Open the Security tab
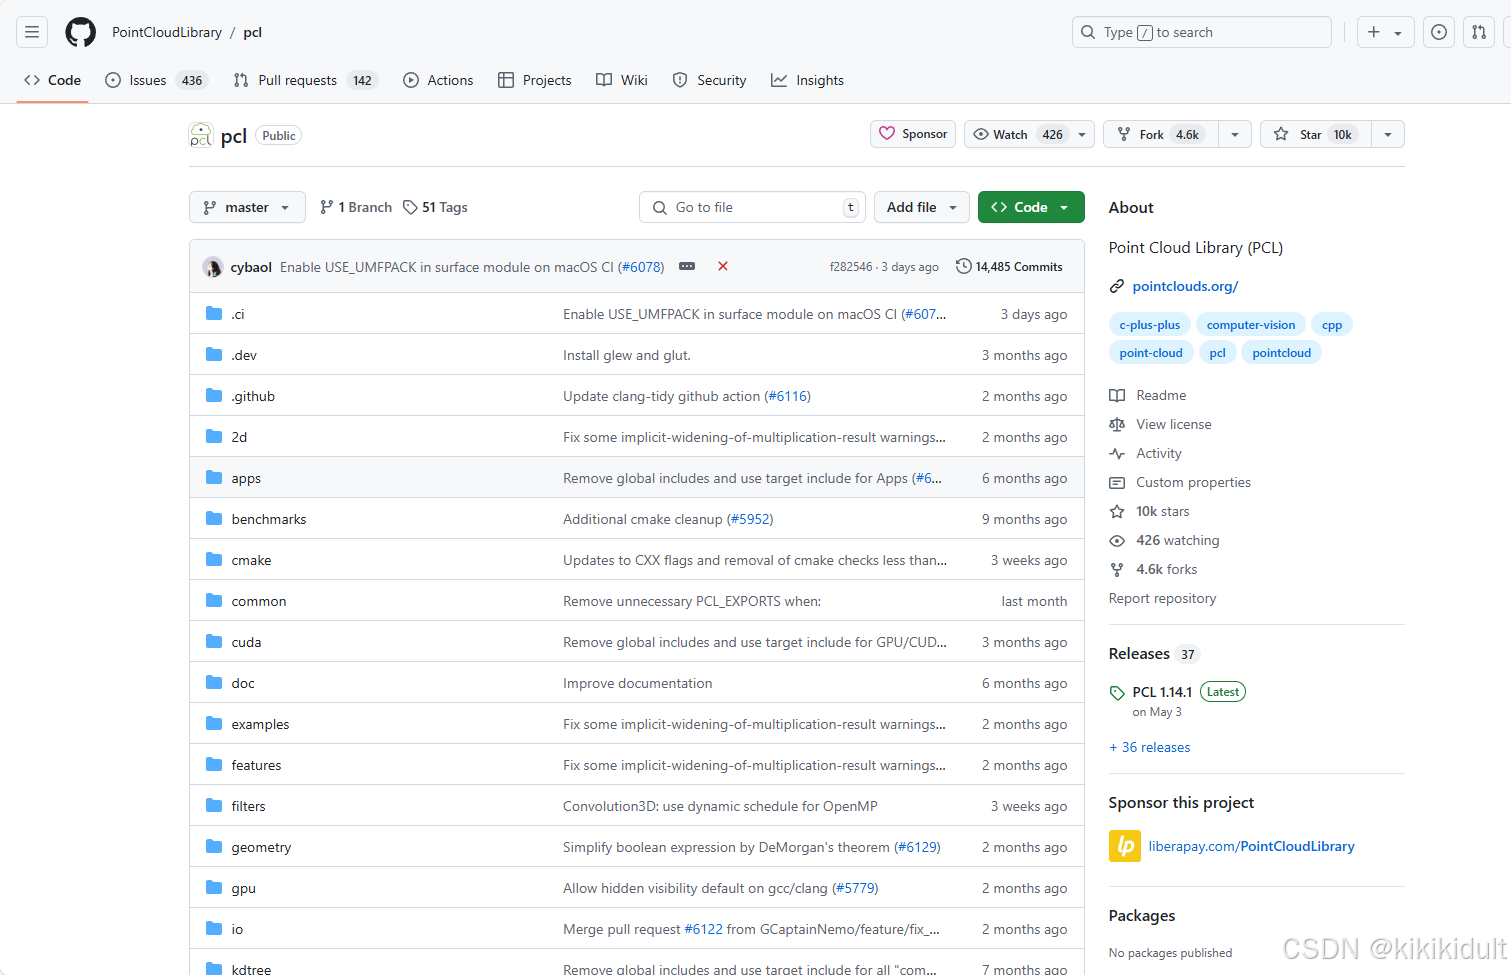Screen dimensions: 1511x975 (x=710, y=80)
